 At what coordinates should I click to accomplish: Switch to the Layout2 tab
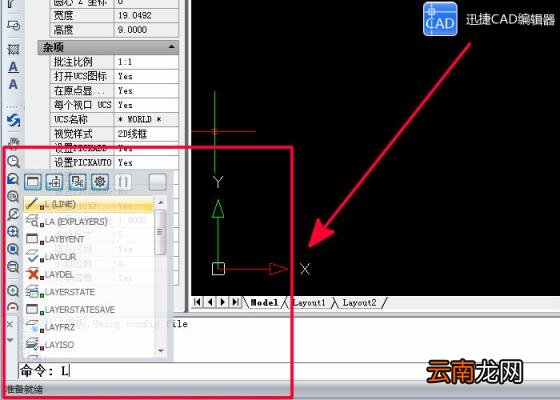(359, 302)
